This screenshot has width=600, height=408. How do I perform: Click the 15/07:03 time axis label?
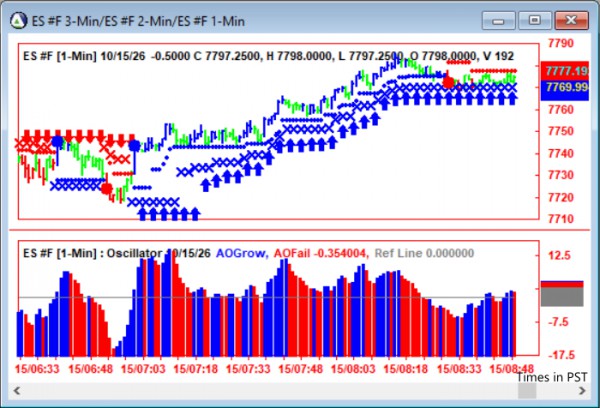(143, 369)
